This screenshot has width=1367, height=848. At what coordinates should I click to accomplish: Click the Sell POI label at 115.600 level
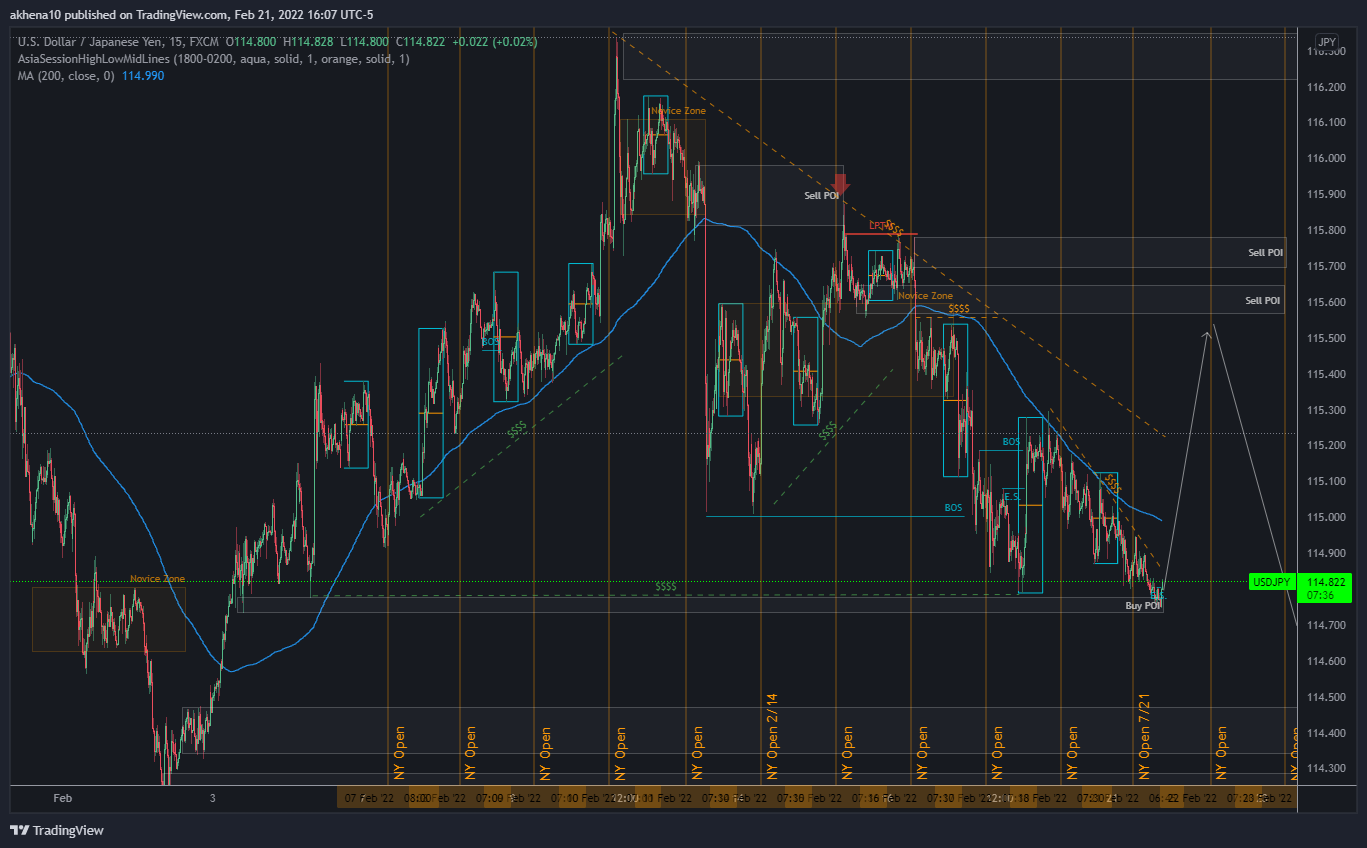click(1262, 300)
